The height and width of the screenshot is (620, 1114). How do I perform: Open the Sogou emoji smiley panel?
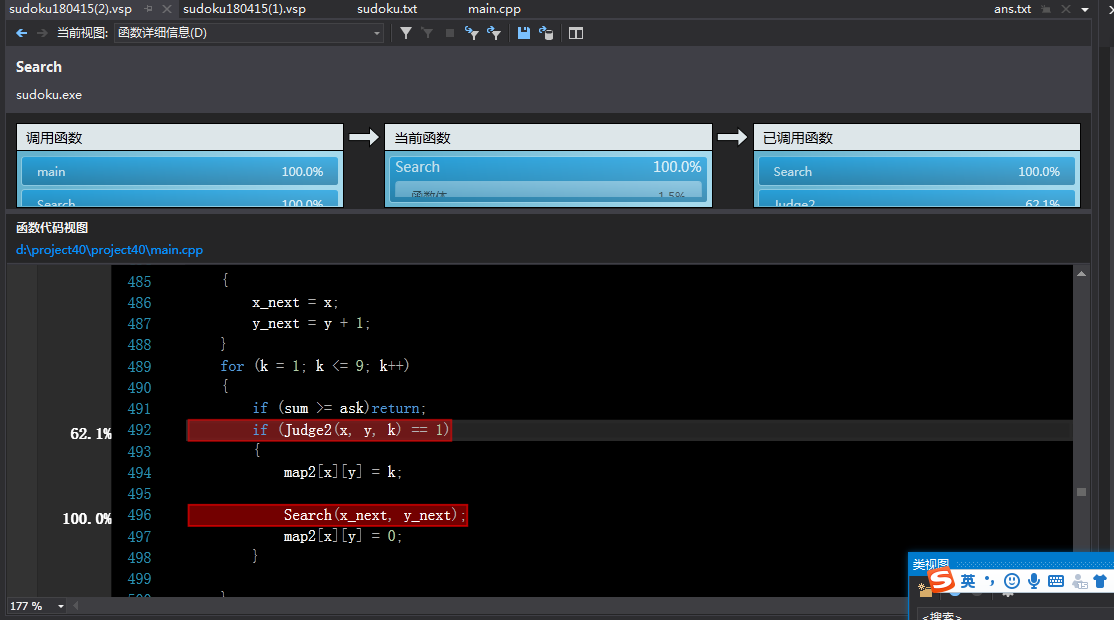(x=1012, y=581)
